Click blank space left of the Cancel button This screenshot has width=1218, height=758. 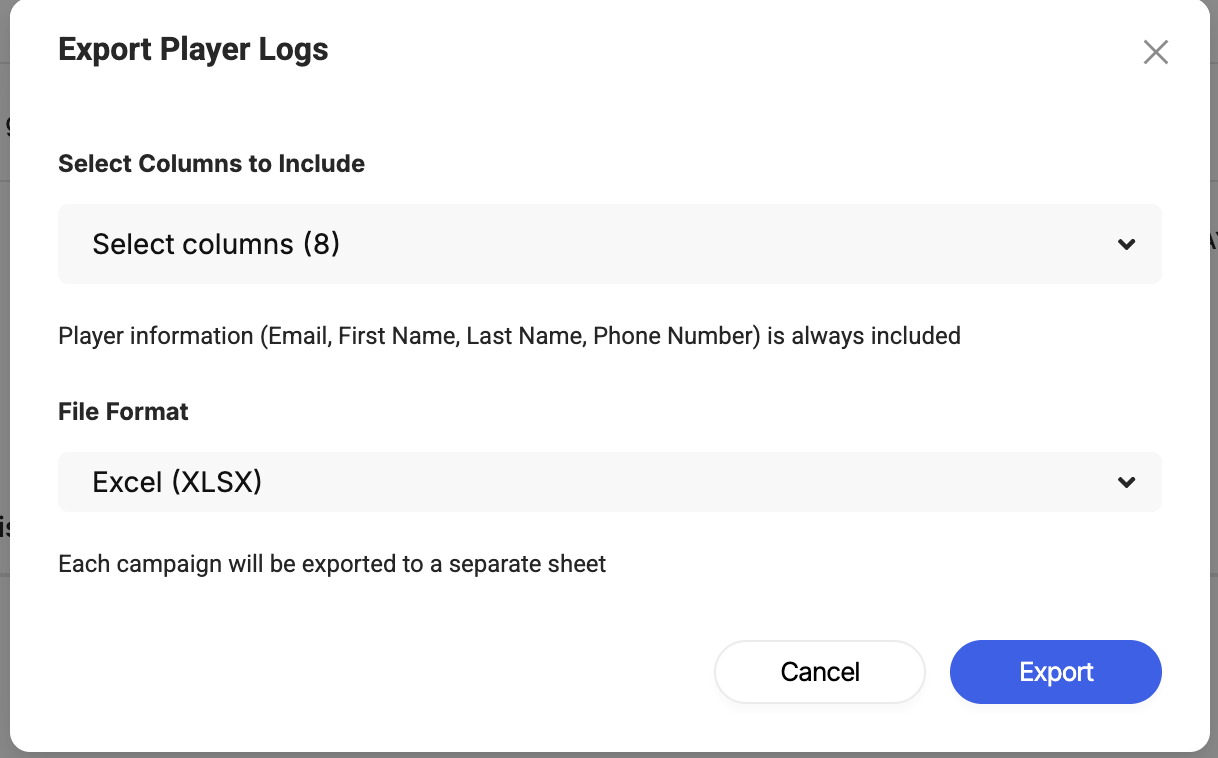coord(380,672)
